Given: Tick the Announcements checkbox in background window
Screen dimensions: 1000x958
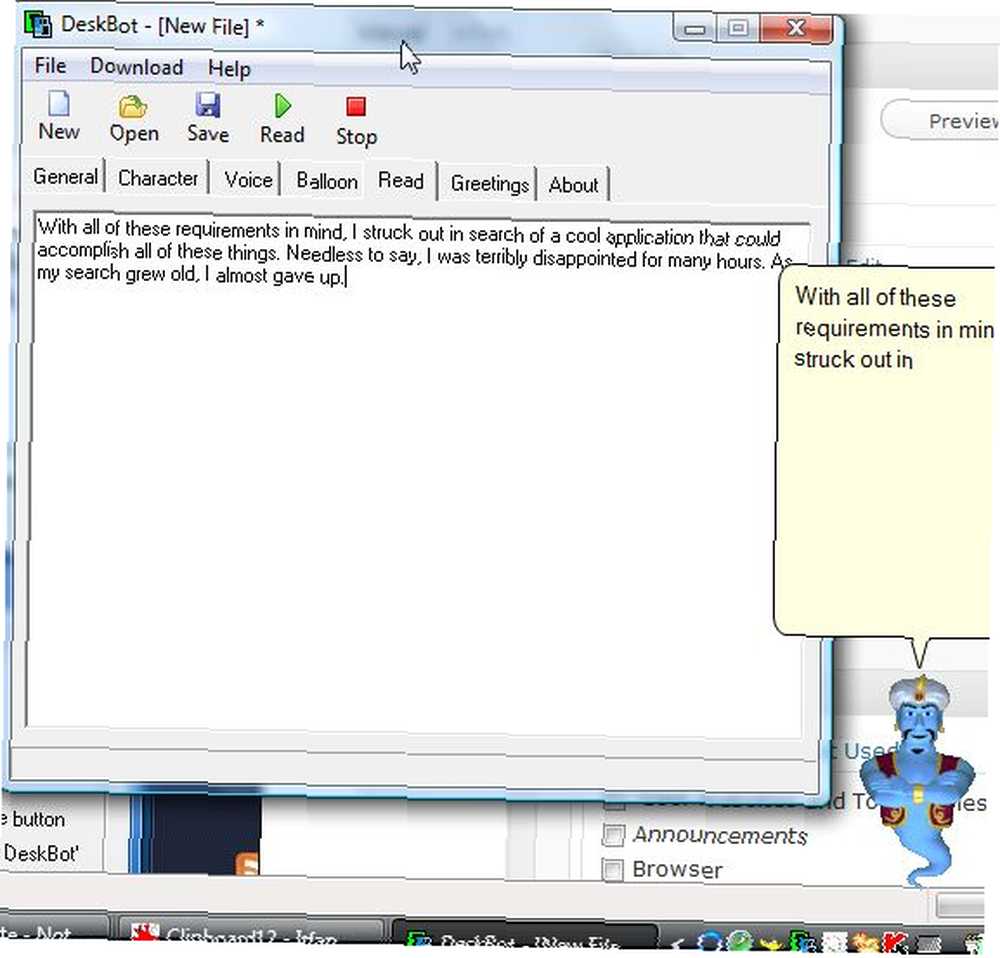Looking at the screenshot, I should (x=613, y=835).
